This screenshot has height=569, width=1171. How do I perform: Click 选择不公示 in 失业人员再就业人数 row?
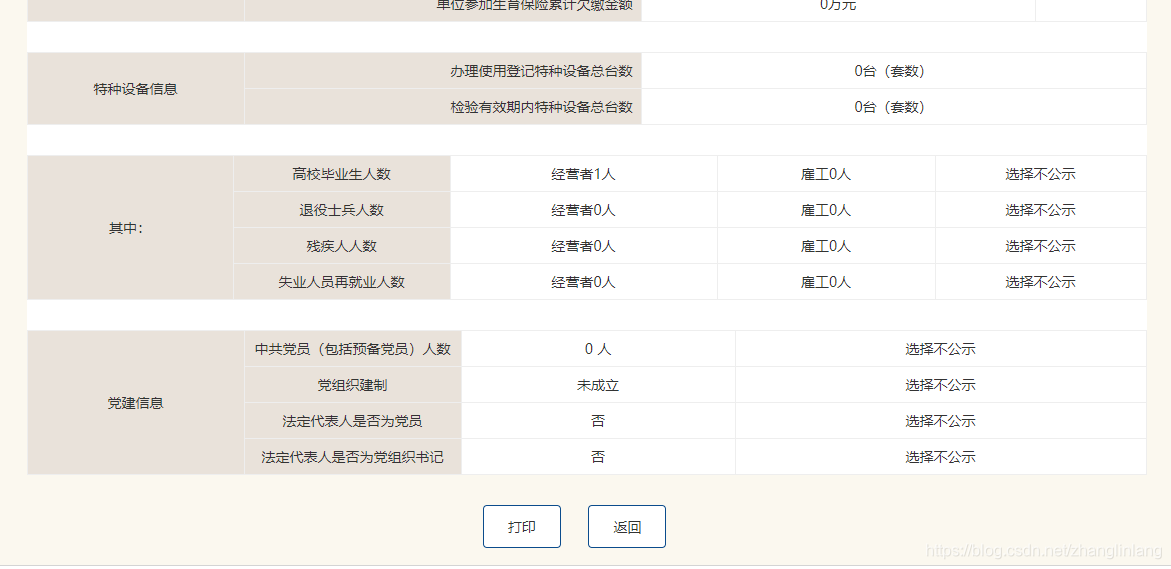(x=1040, y=282)
